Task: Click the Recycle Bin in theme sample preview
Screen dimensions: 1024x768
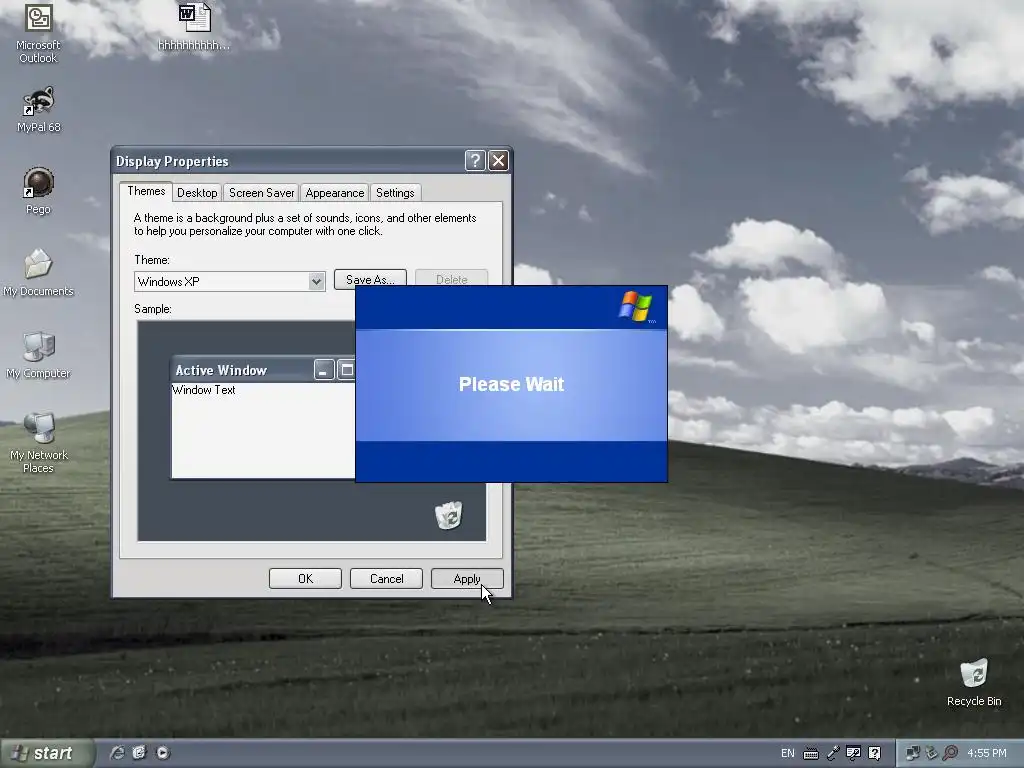Action: click(x=449, y=515)
